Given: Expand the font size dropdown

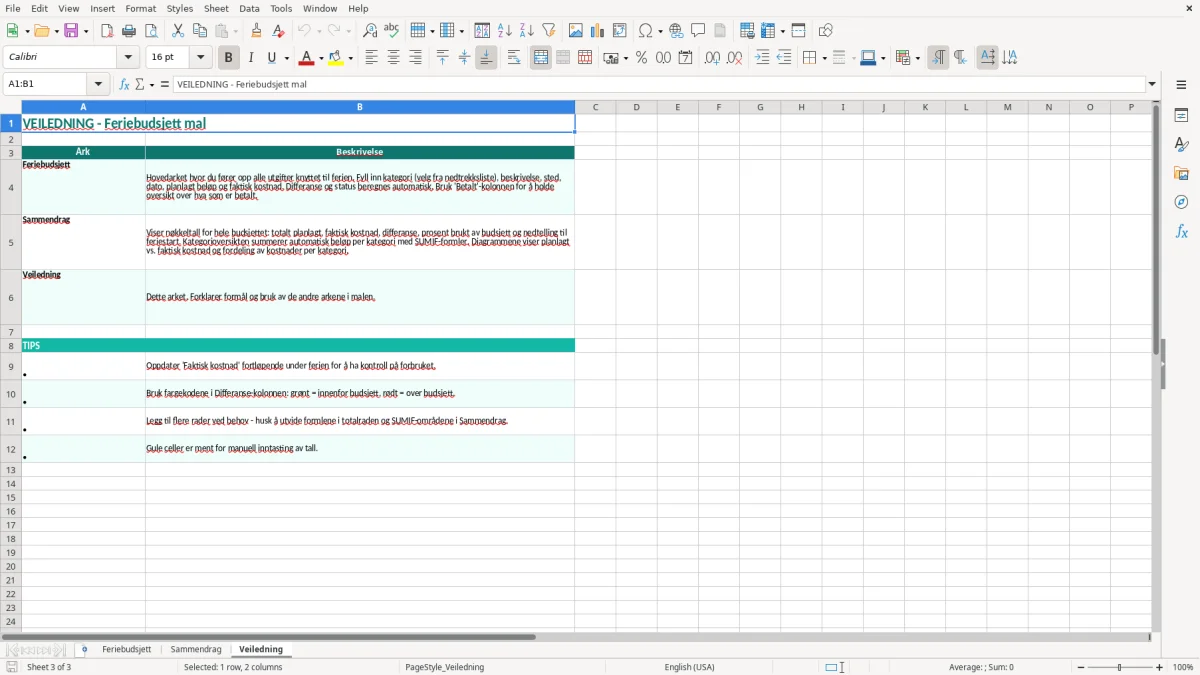Looking at the screenshot, I should tap(200, 58).
